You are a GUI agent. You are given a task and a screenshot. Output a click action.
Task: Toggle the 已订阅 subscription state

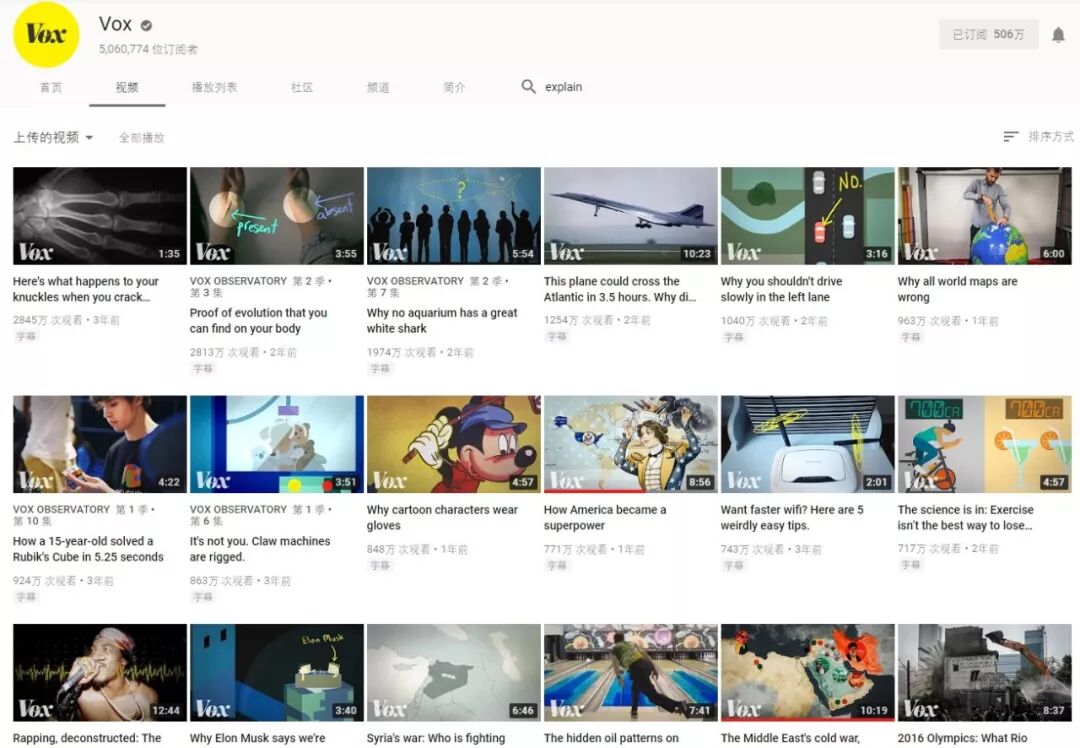pos(988,33)
